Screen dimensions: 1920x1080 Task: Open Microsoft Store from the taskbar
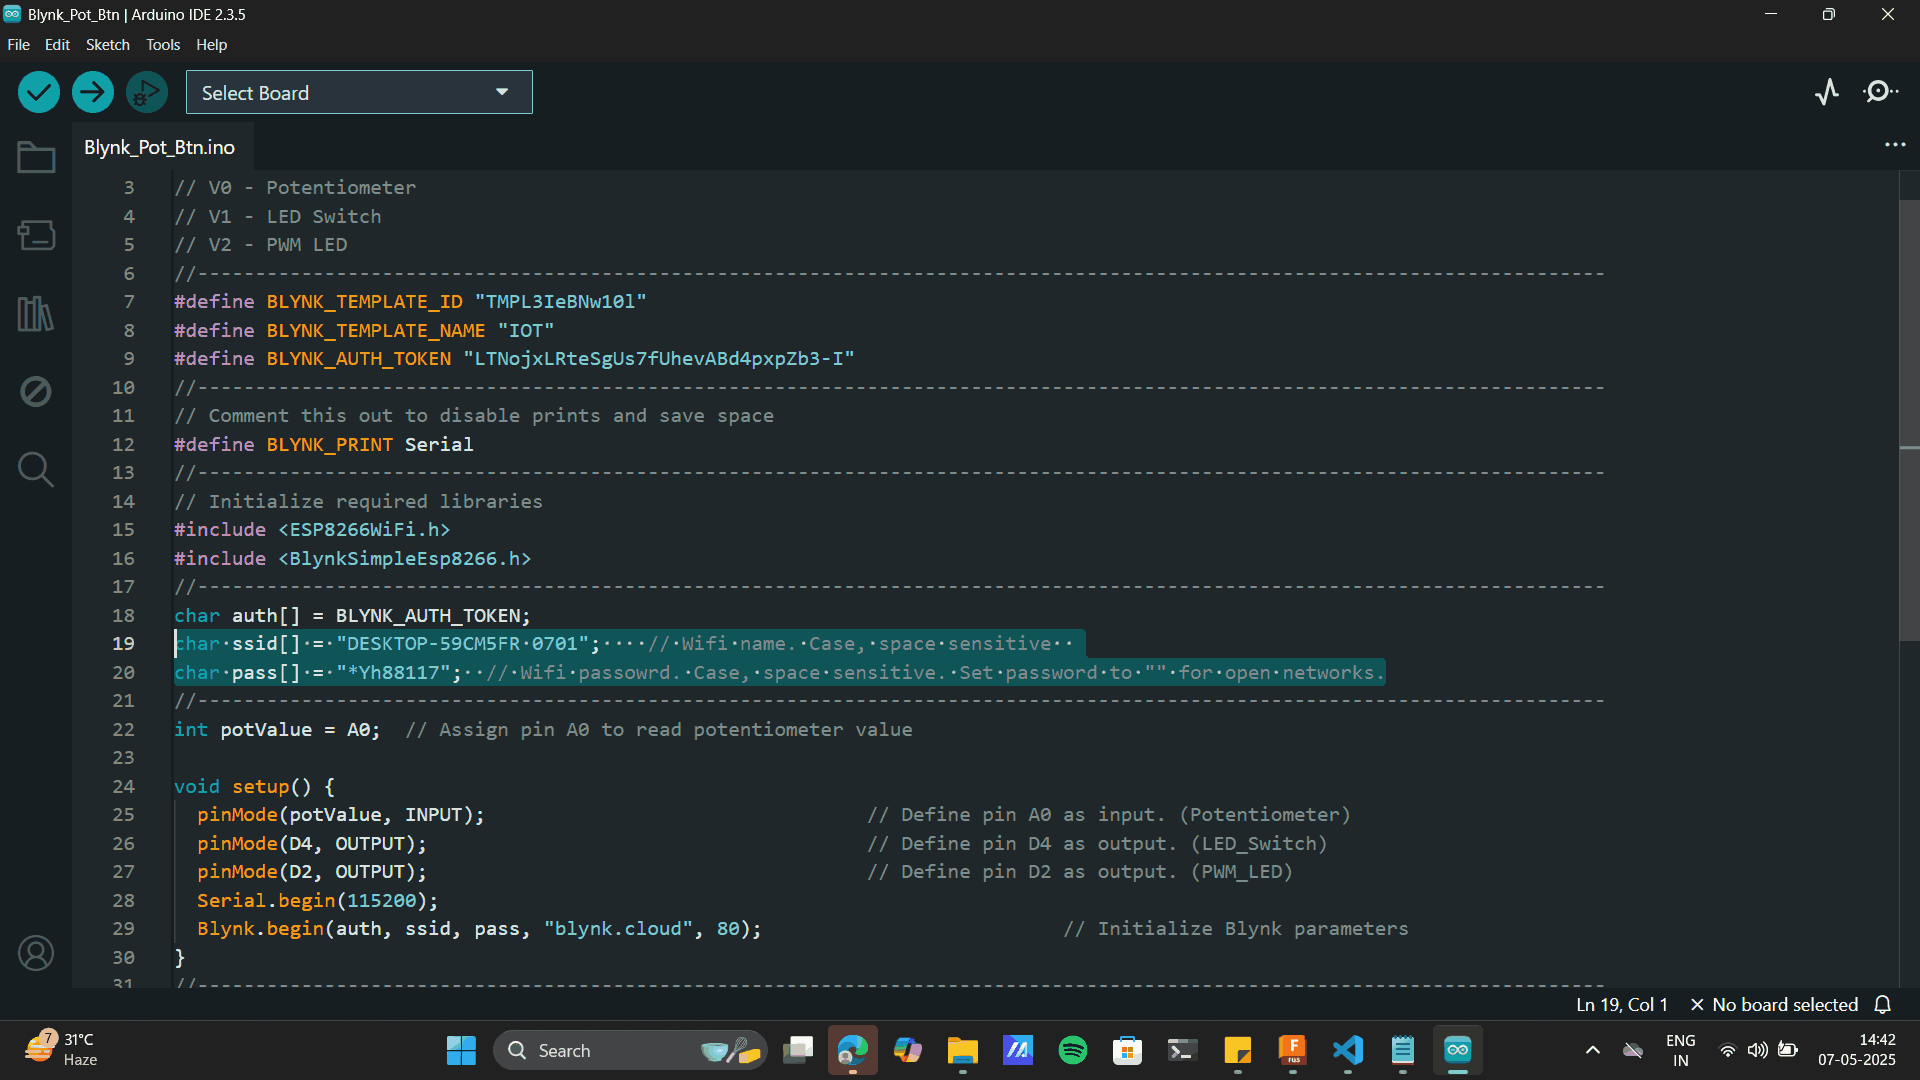pos(1128,1050)
